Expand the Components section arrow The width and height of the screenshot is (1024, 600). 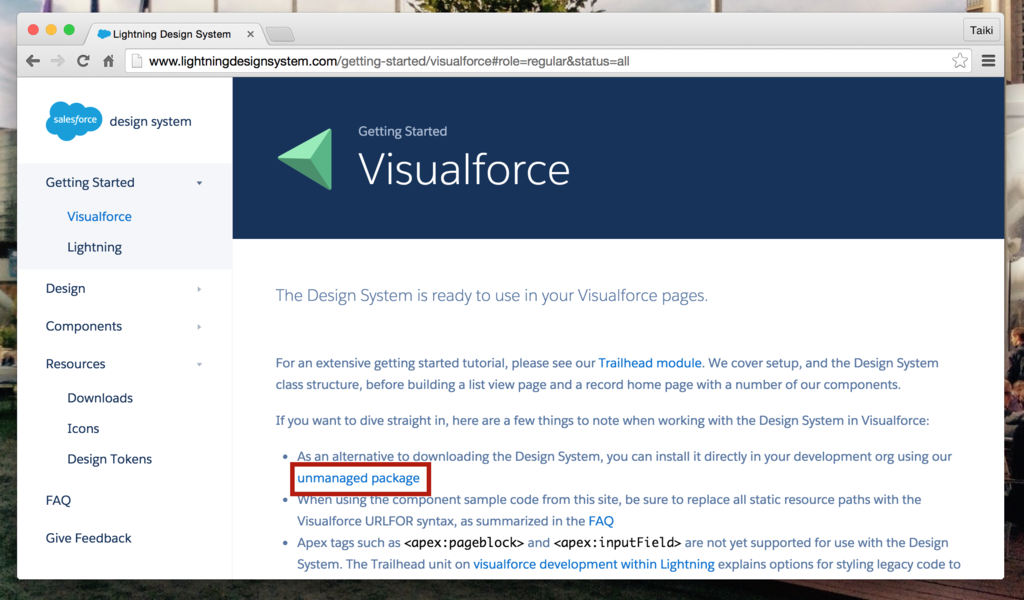click(x=199, y=327)
